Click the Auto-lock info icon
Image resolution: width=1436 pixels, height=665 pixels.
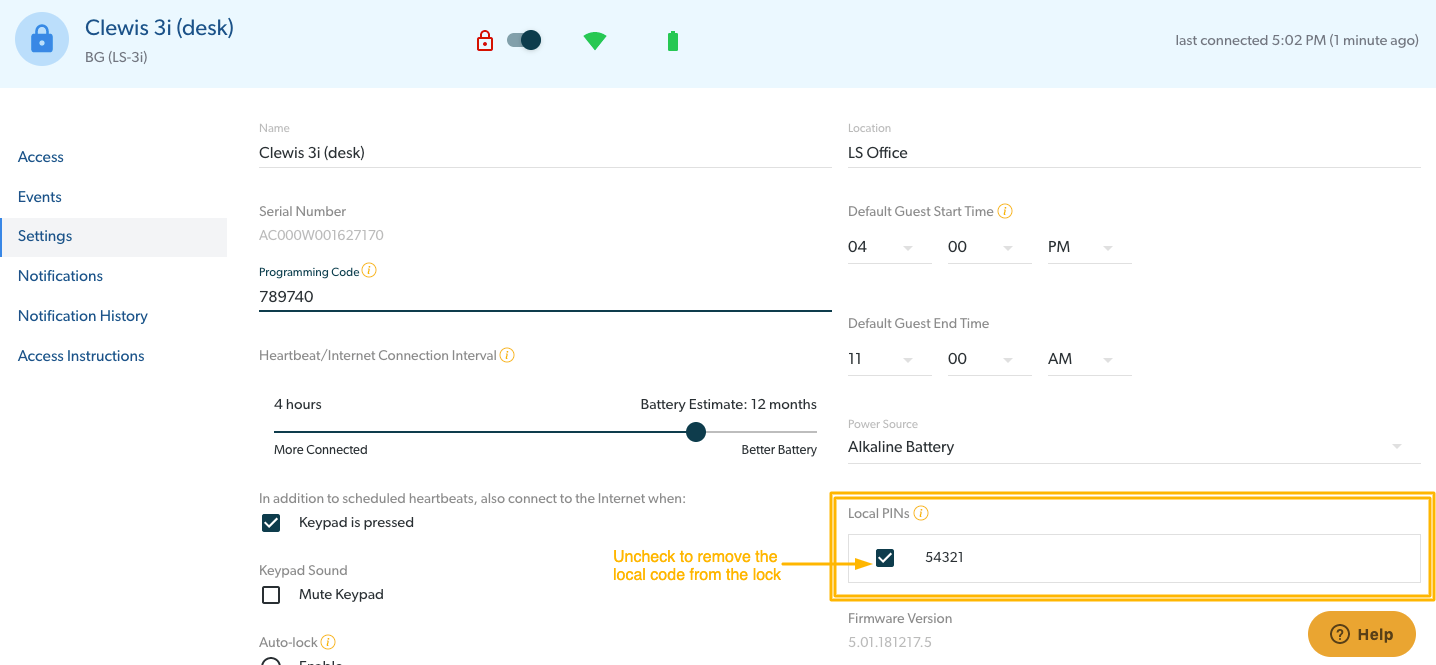point(328,642)
